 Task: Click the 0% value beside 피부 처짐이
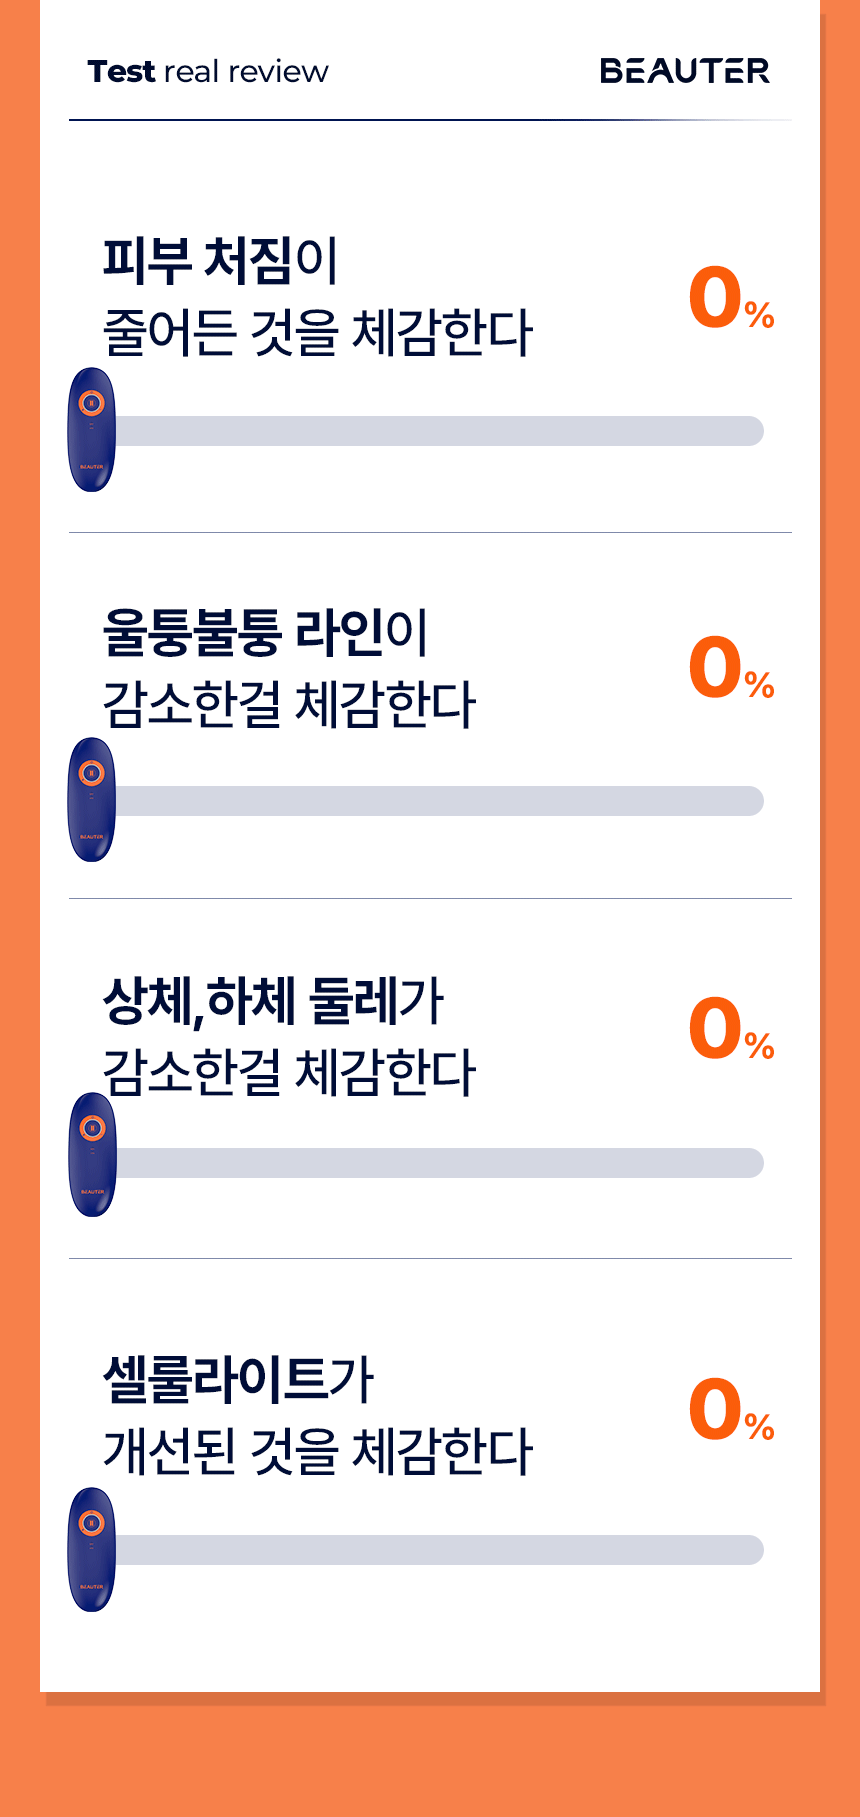click(x=732, y=298)
